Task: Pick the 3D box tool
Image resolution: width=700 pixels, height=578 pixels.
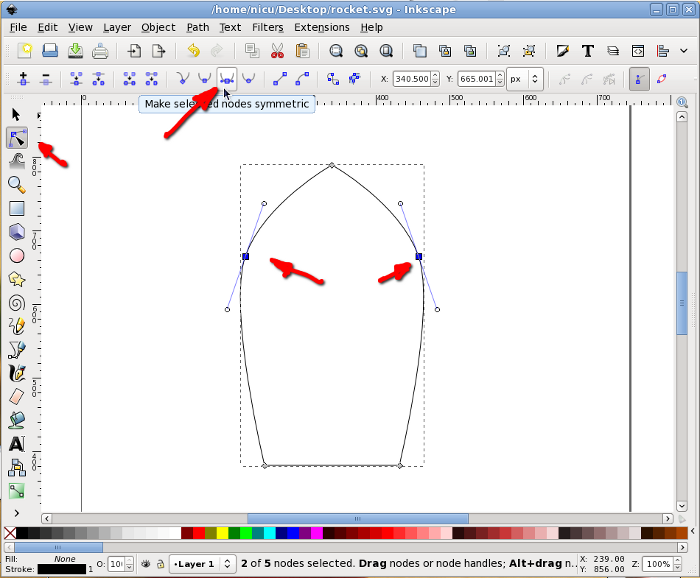Action: coord(17,232)
